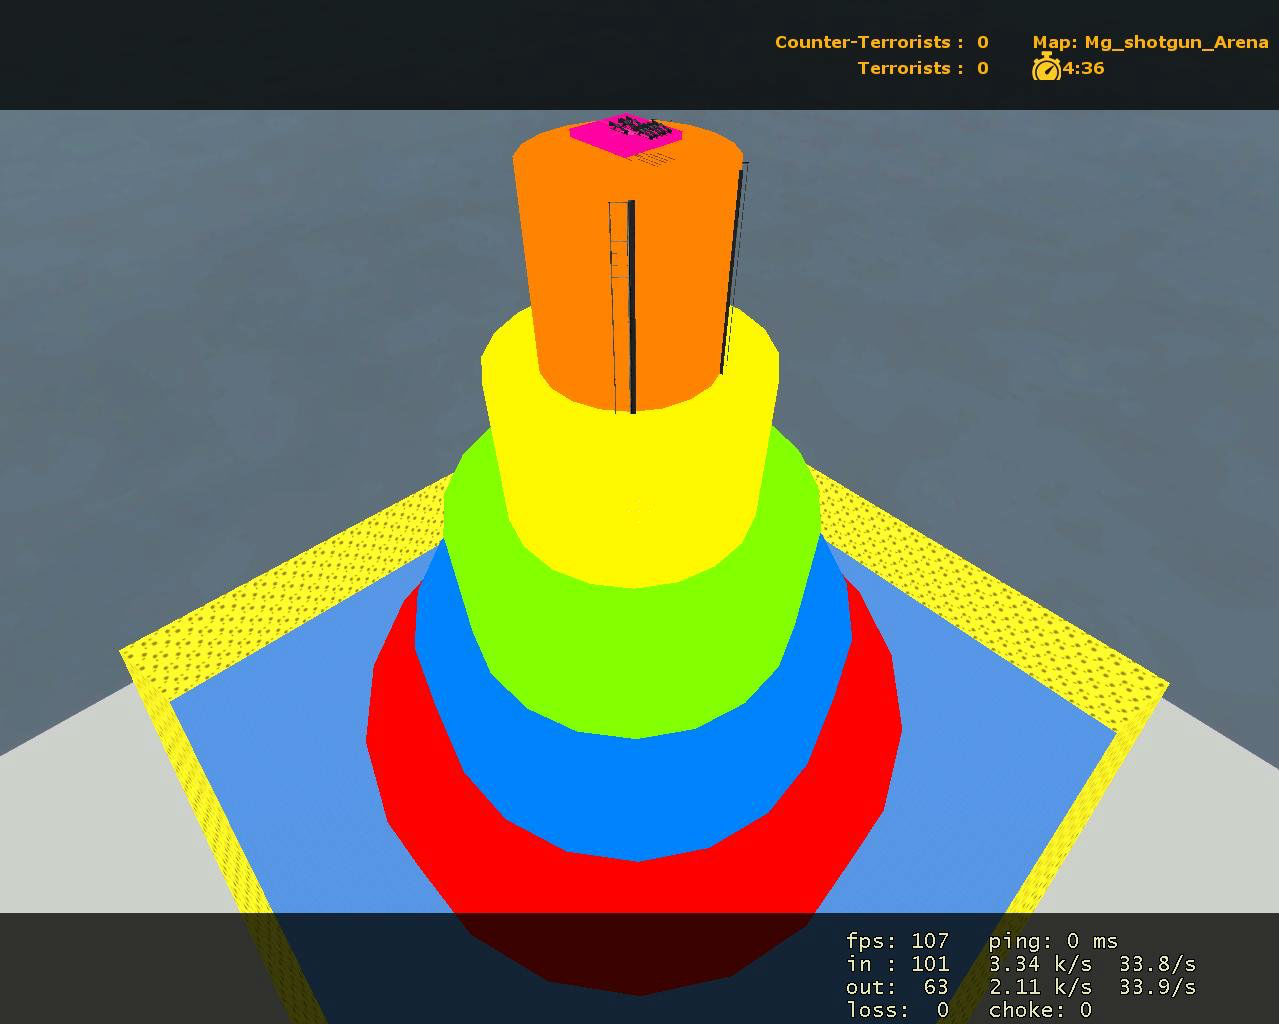Screen dimensions: 1279x1024
Task: Click the '33.9/s' command rate text
Action: [1157, 987]
